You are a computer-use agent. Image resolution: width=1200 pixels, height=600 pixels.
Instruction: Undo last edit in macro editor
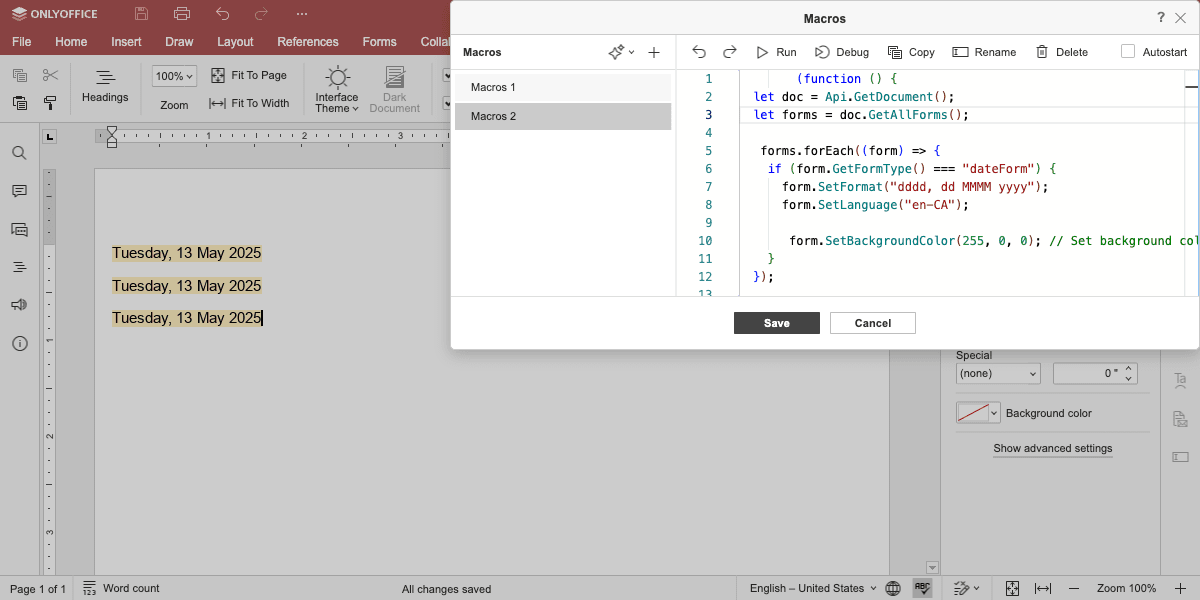coord(699,52)
